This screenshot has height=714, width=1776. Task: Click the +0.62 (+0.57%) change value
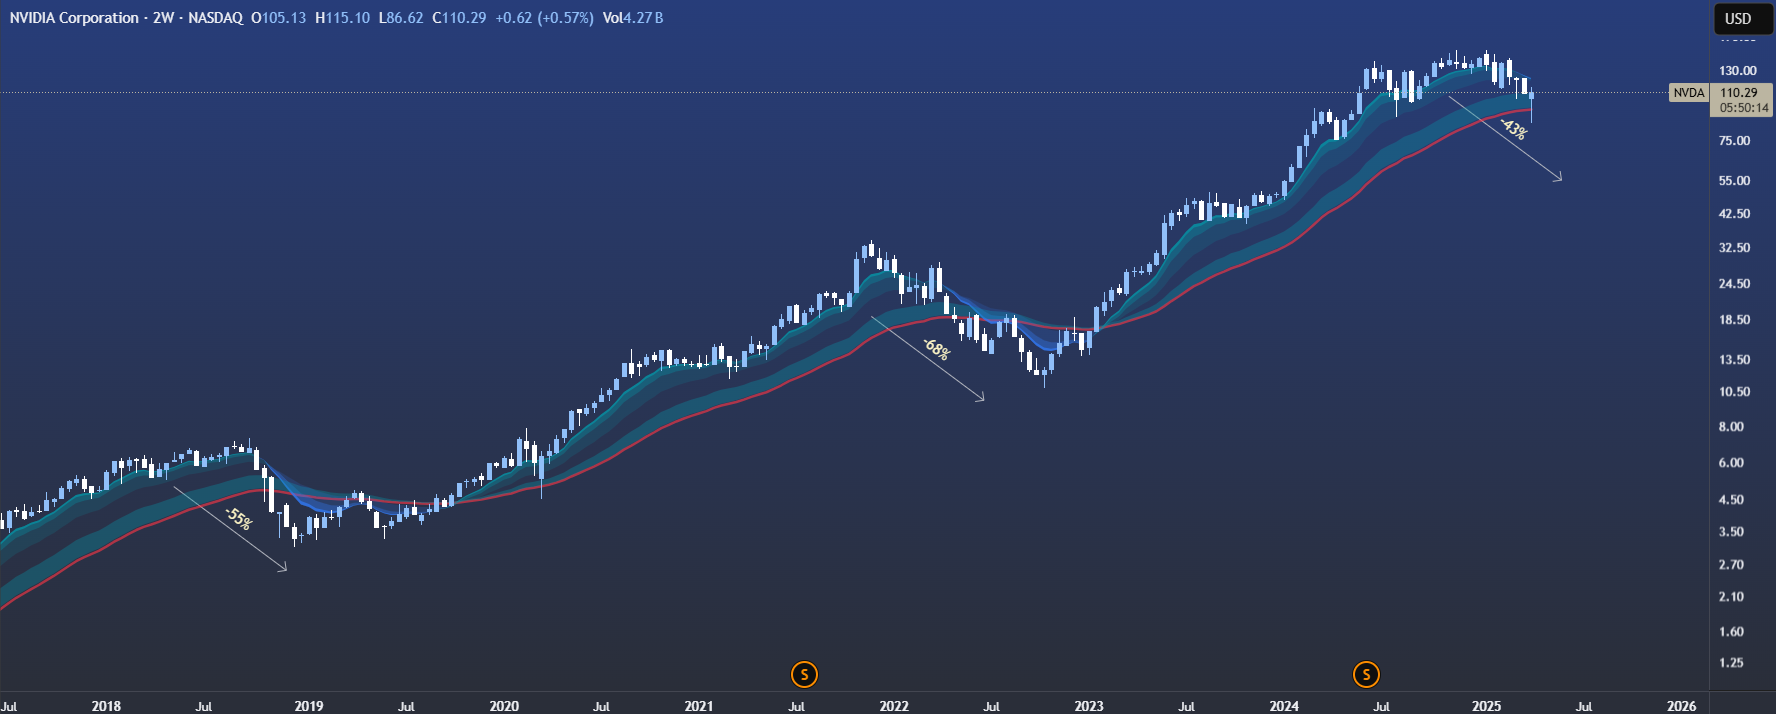point(545,18)
